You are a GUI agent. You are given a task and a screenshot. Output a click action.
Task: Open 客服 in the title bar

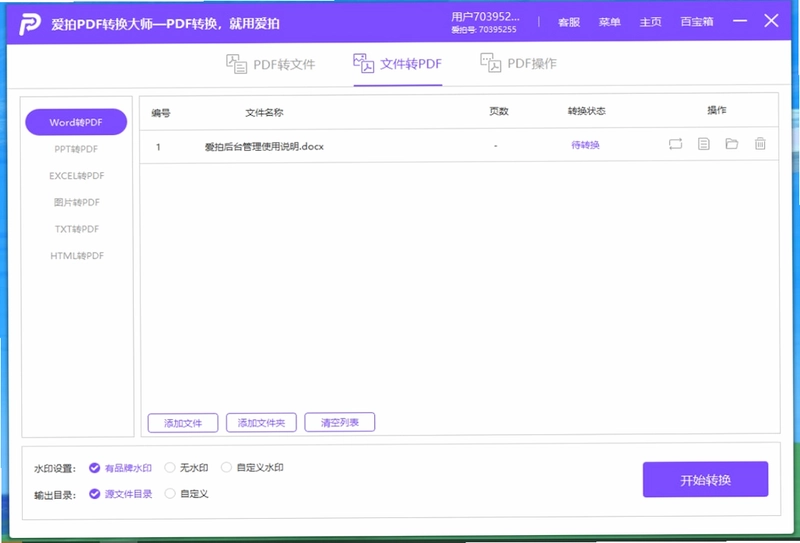click(569, 22)
